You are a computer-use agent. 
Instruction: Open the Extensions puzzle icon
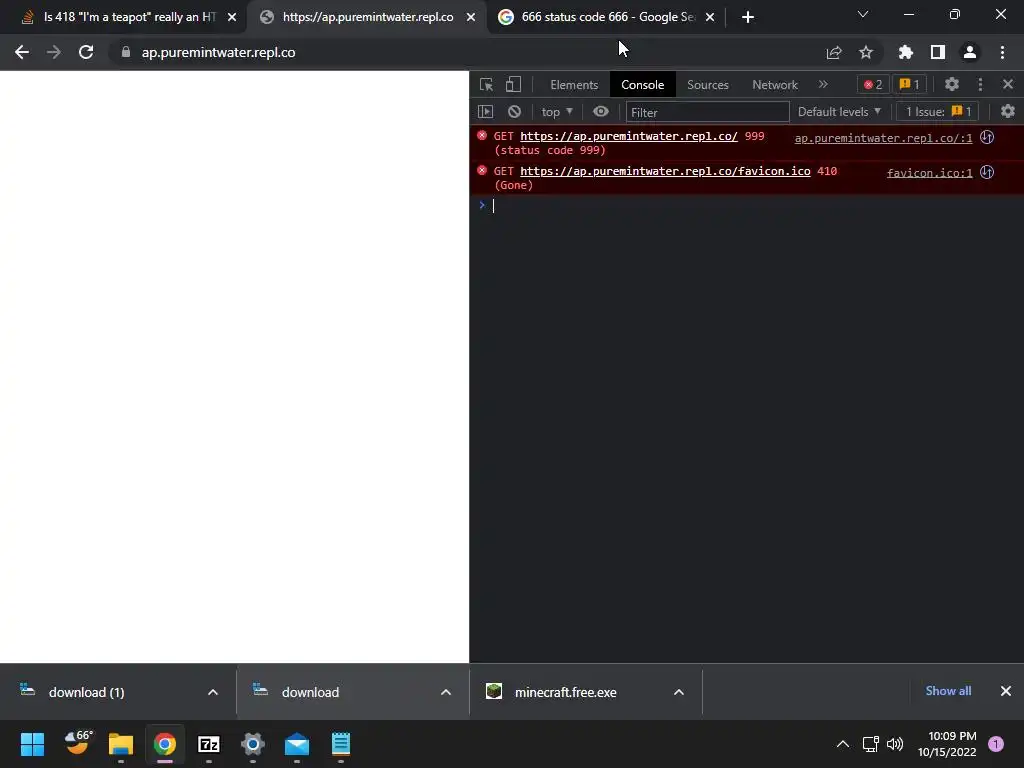click(x=906, y=52)
